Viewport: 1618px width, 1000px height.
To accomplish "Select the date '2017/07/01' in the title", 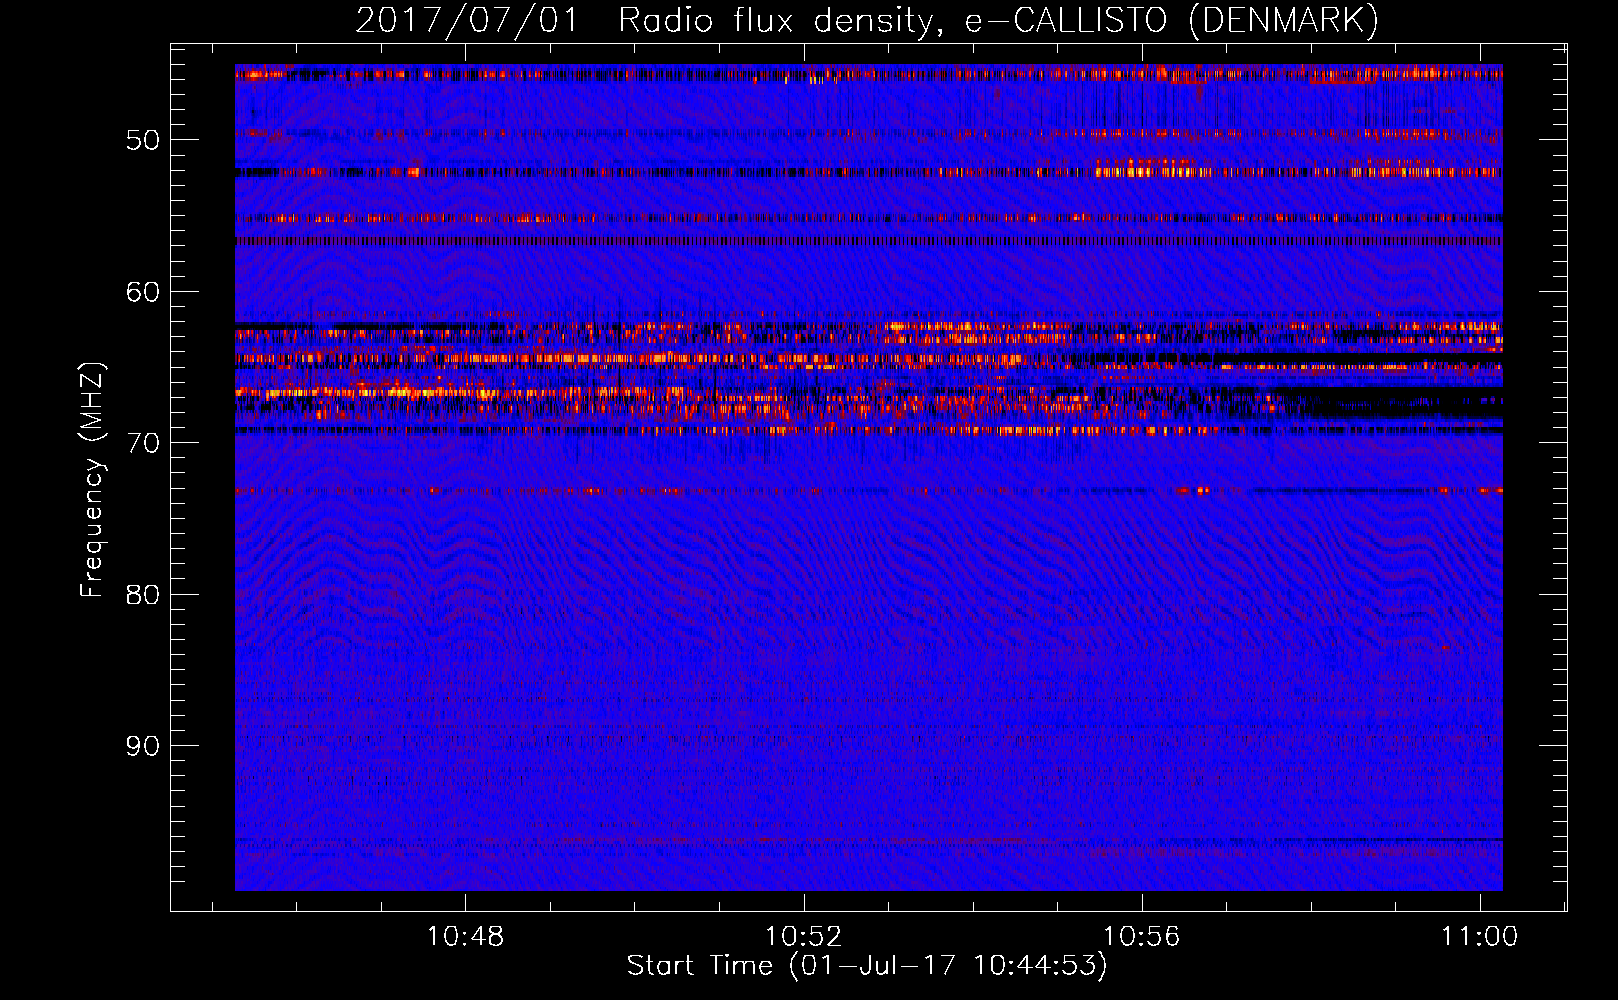I will [x=467, y=21].
